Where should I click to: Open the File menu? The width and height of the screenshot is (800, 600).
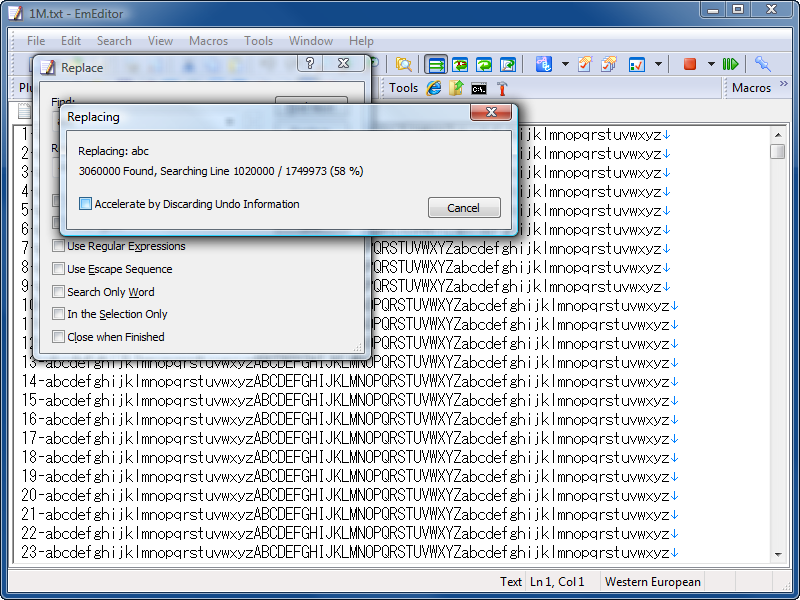[x=36, y=41]
